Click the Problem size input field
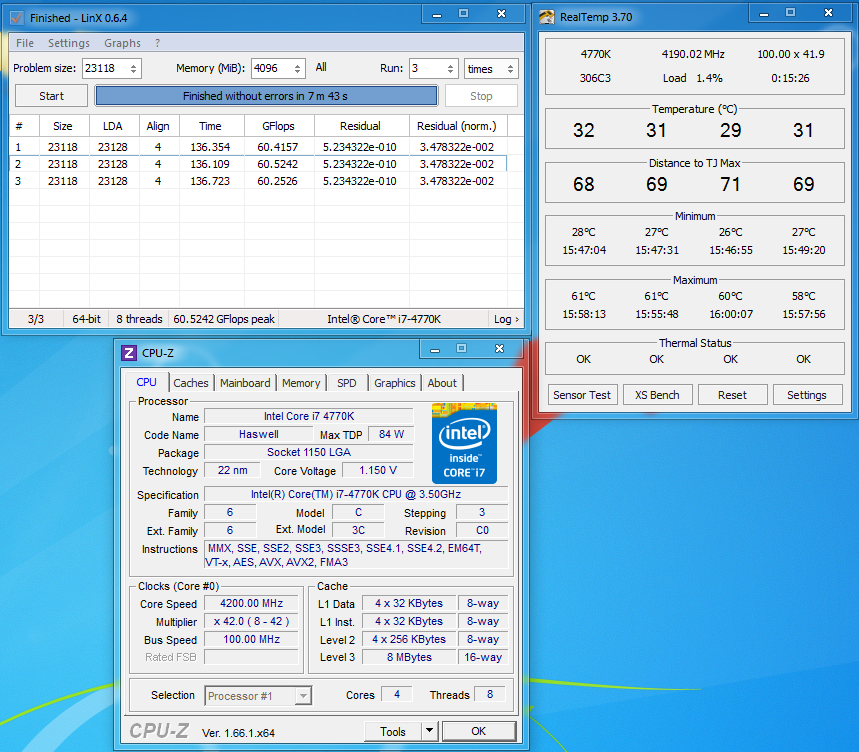 point(105,68)
